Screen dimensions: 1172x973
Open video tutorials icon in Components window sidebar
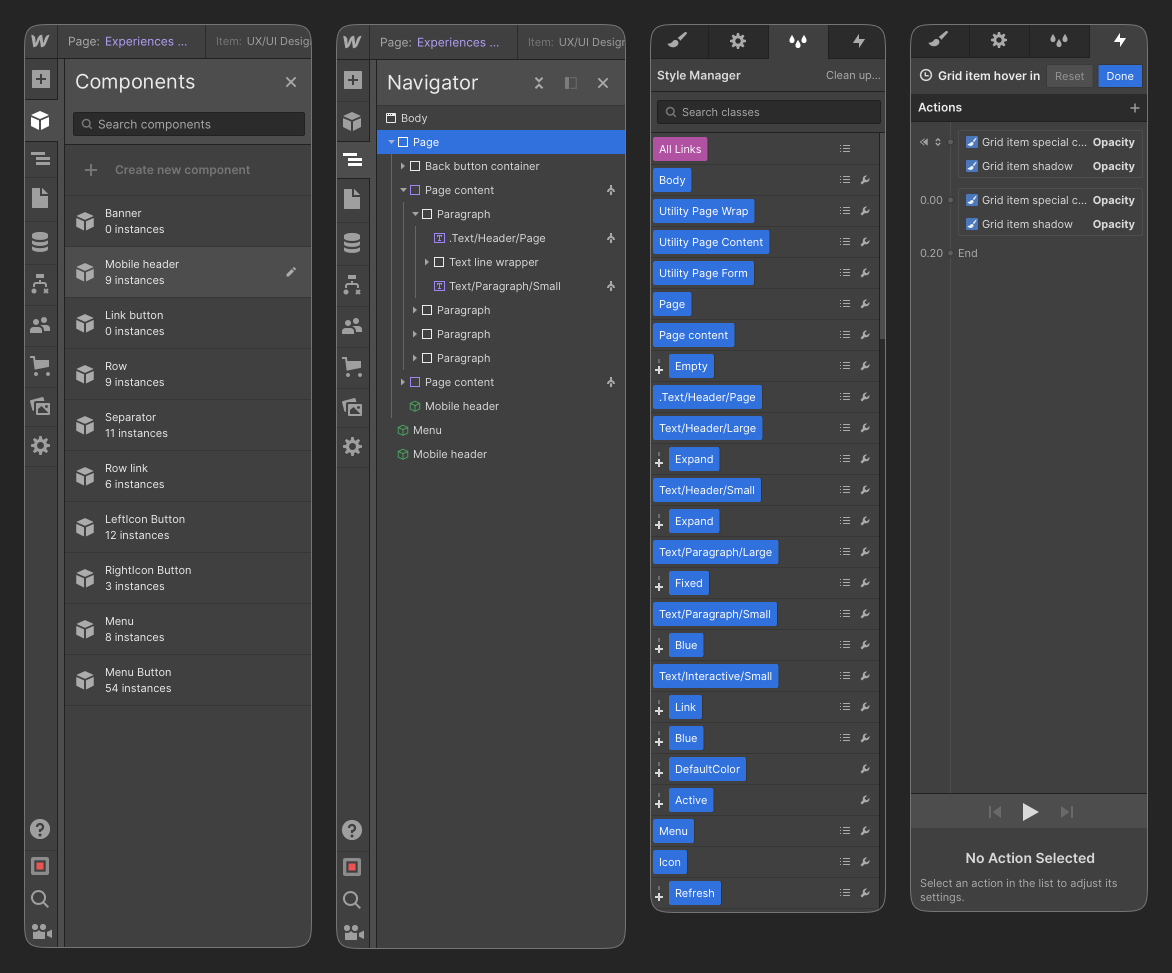tap(42, 932)
